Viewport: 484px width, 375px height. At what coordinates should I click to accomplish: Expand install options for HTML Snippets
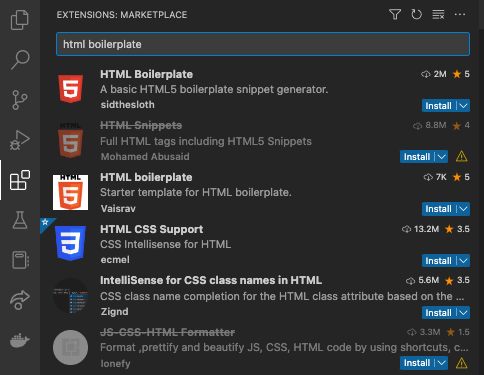442,157
